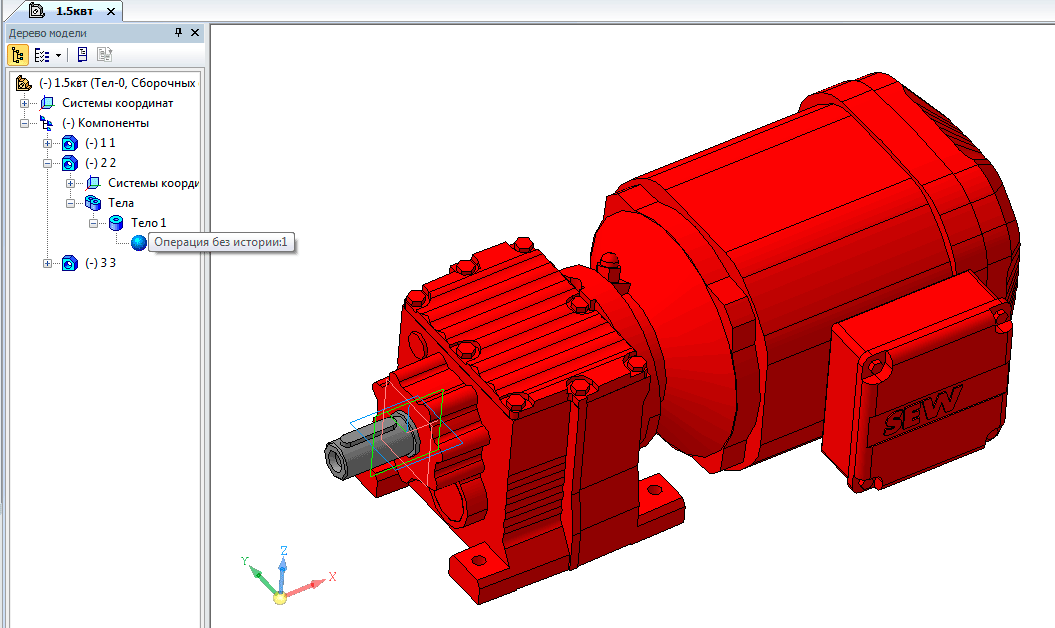Close the Дерево модели panel
The width and height of the screenshot is (1055, 628).
(195, 33)
